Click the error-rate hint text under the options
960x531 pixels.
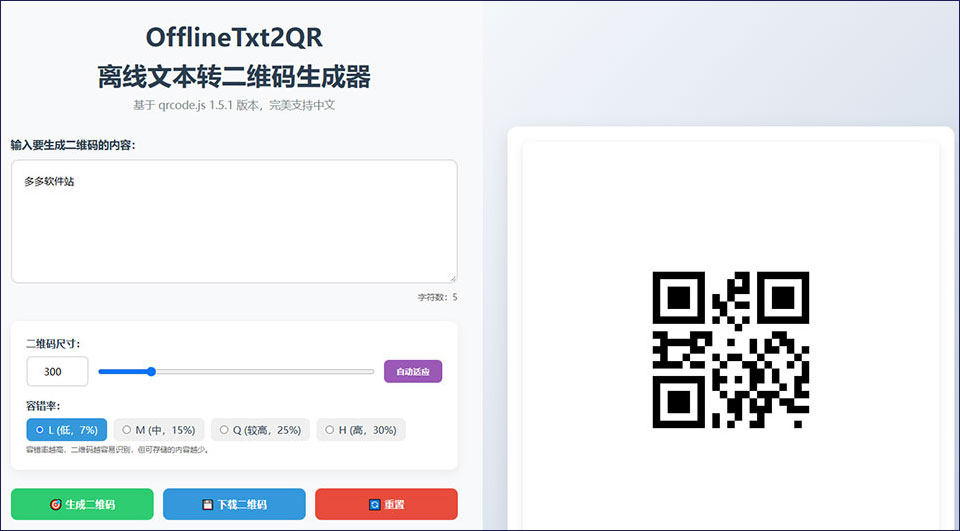[118, 450]
